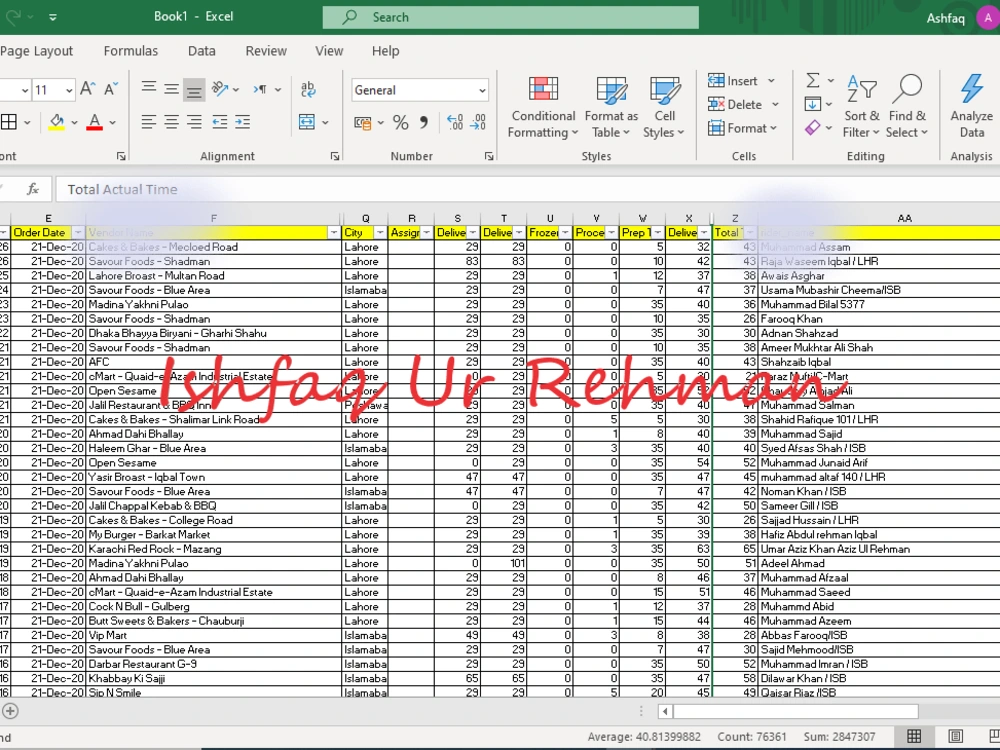Click Decrease Decimal icon
Screen dimensions: 1000x750
[x=478, y=122]
